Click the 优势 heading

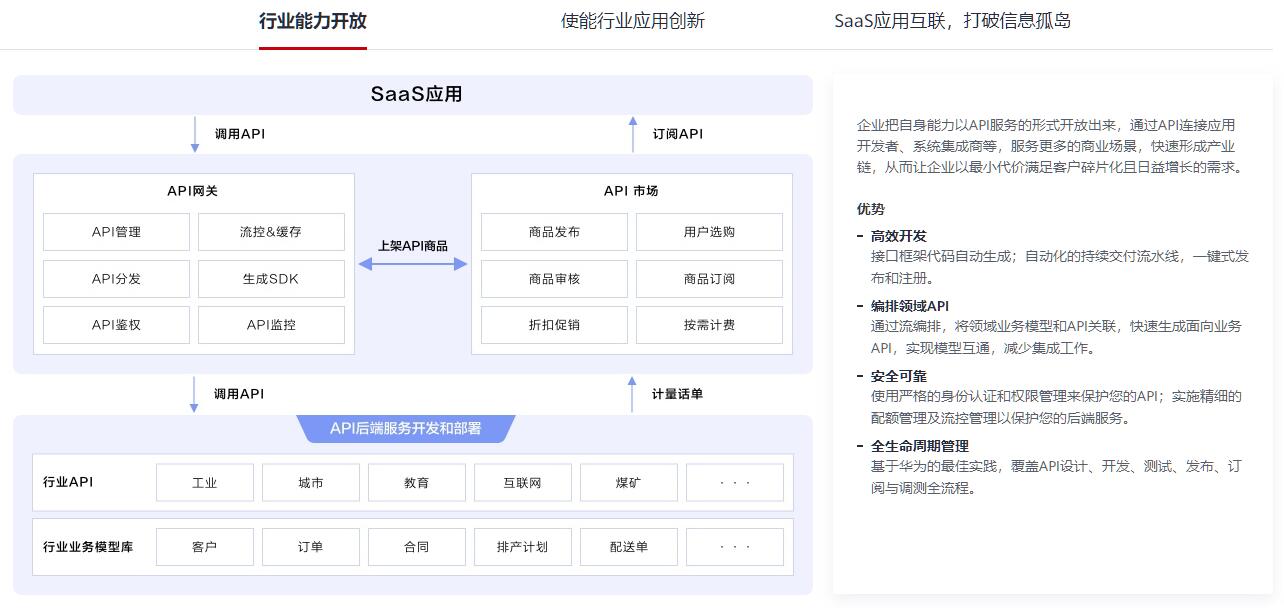tap(871, 209)
